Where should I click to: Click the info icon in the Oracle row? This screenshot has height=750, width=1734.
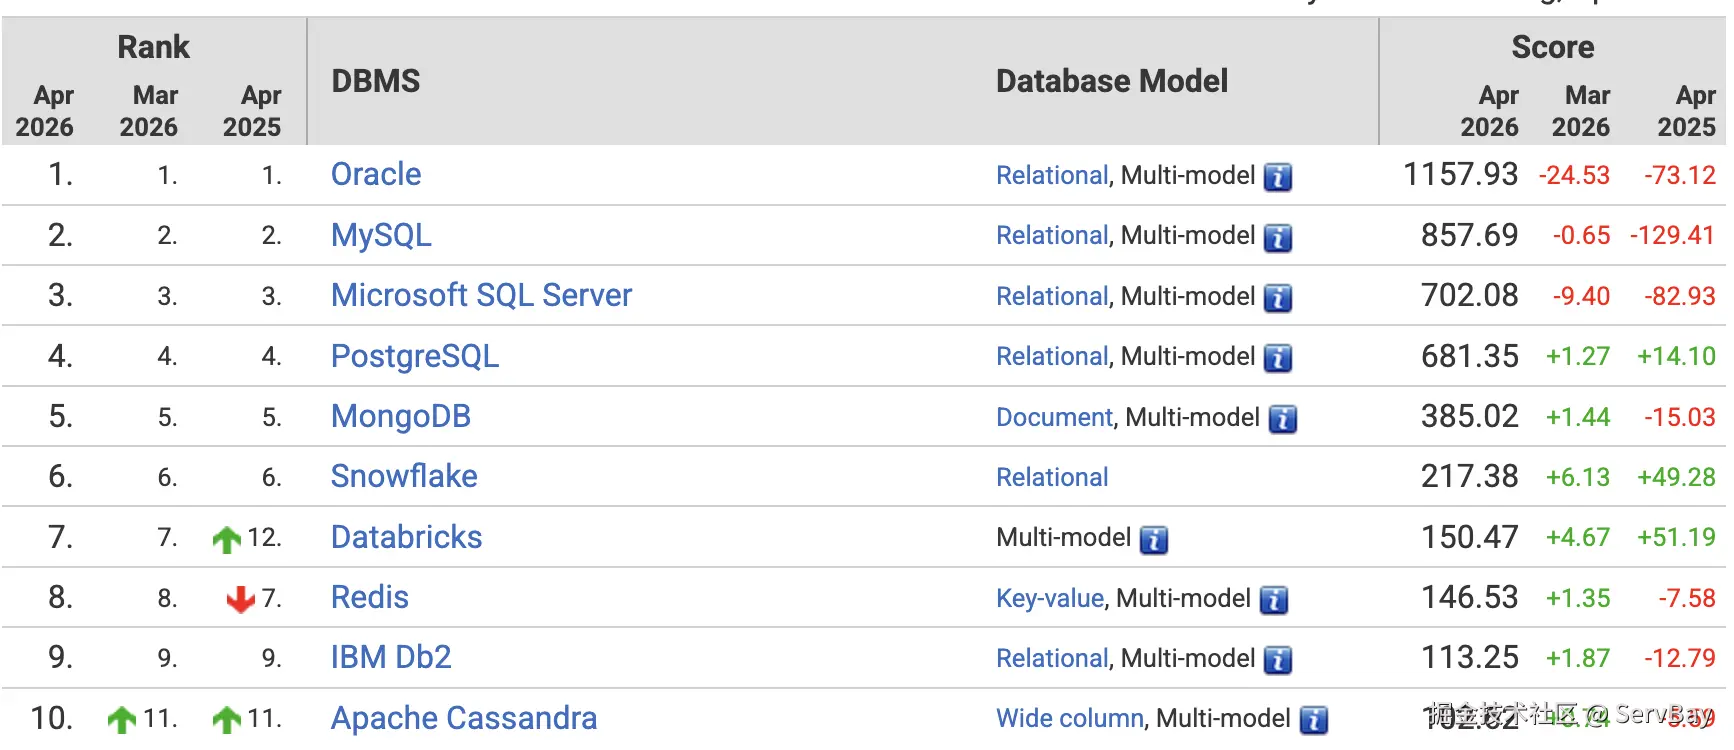coord(1278,177)
